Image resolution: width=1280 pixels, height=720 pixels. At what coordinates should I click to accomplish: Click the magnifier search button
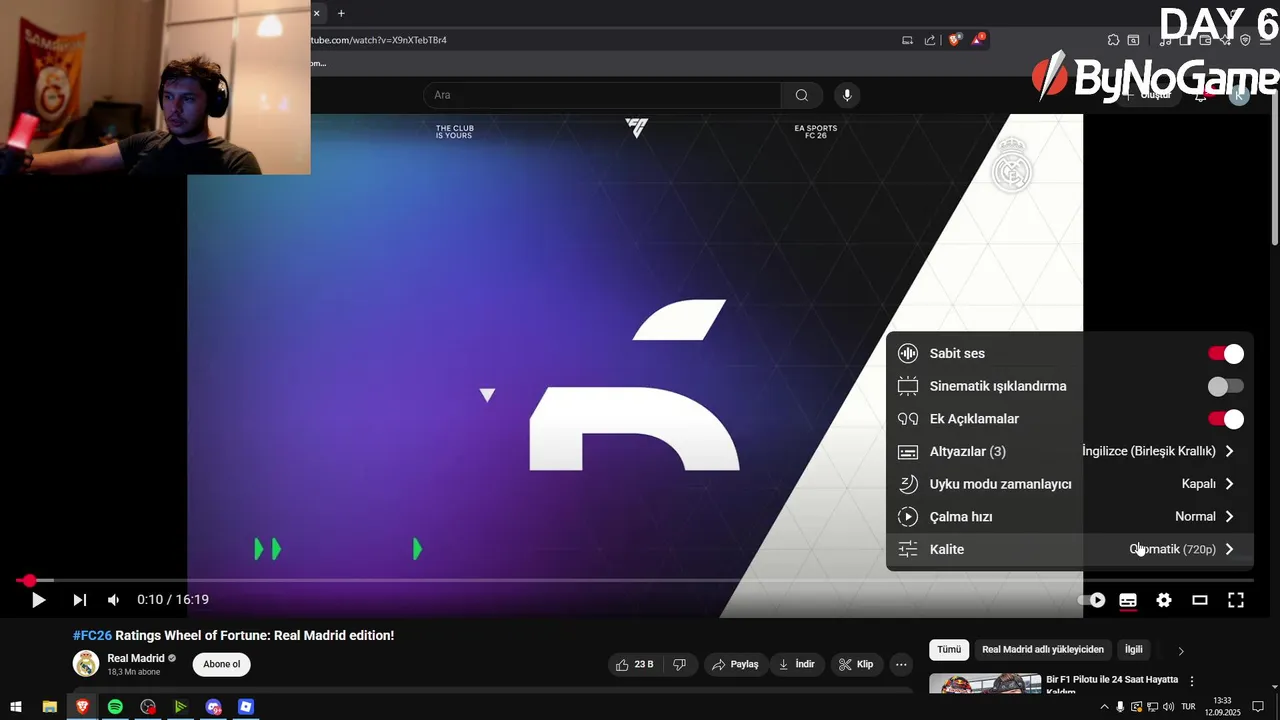click(x=802, y=95)
